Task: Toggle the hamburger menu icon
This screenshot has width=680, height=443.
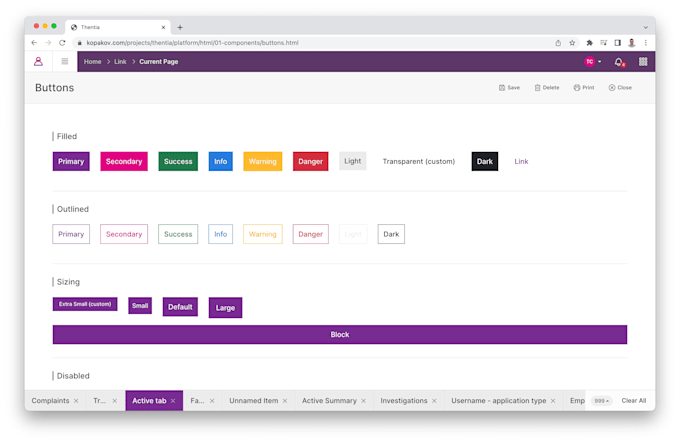Action: click(x=65, y=62)
